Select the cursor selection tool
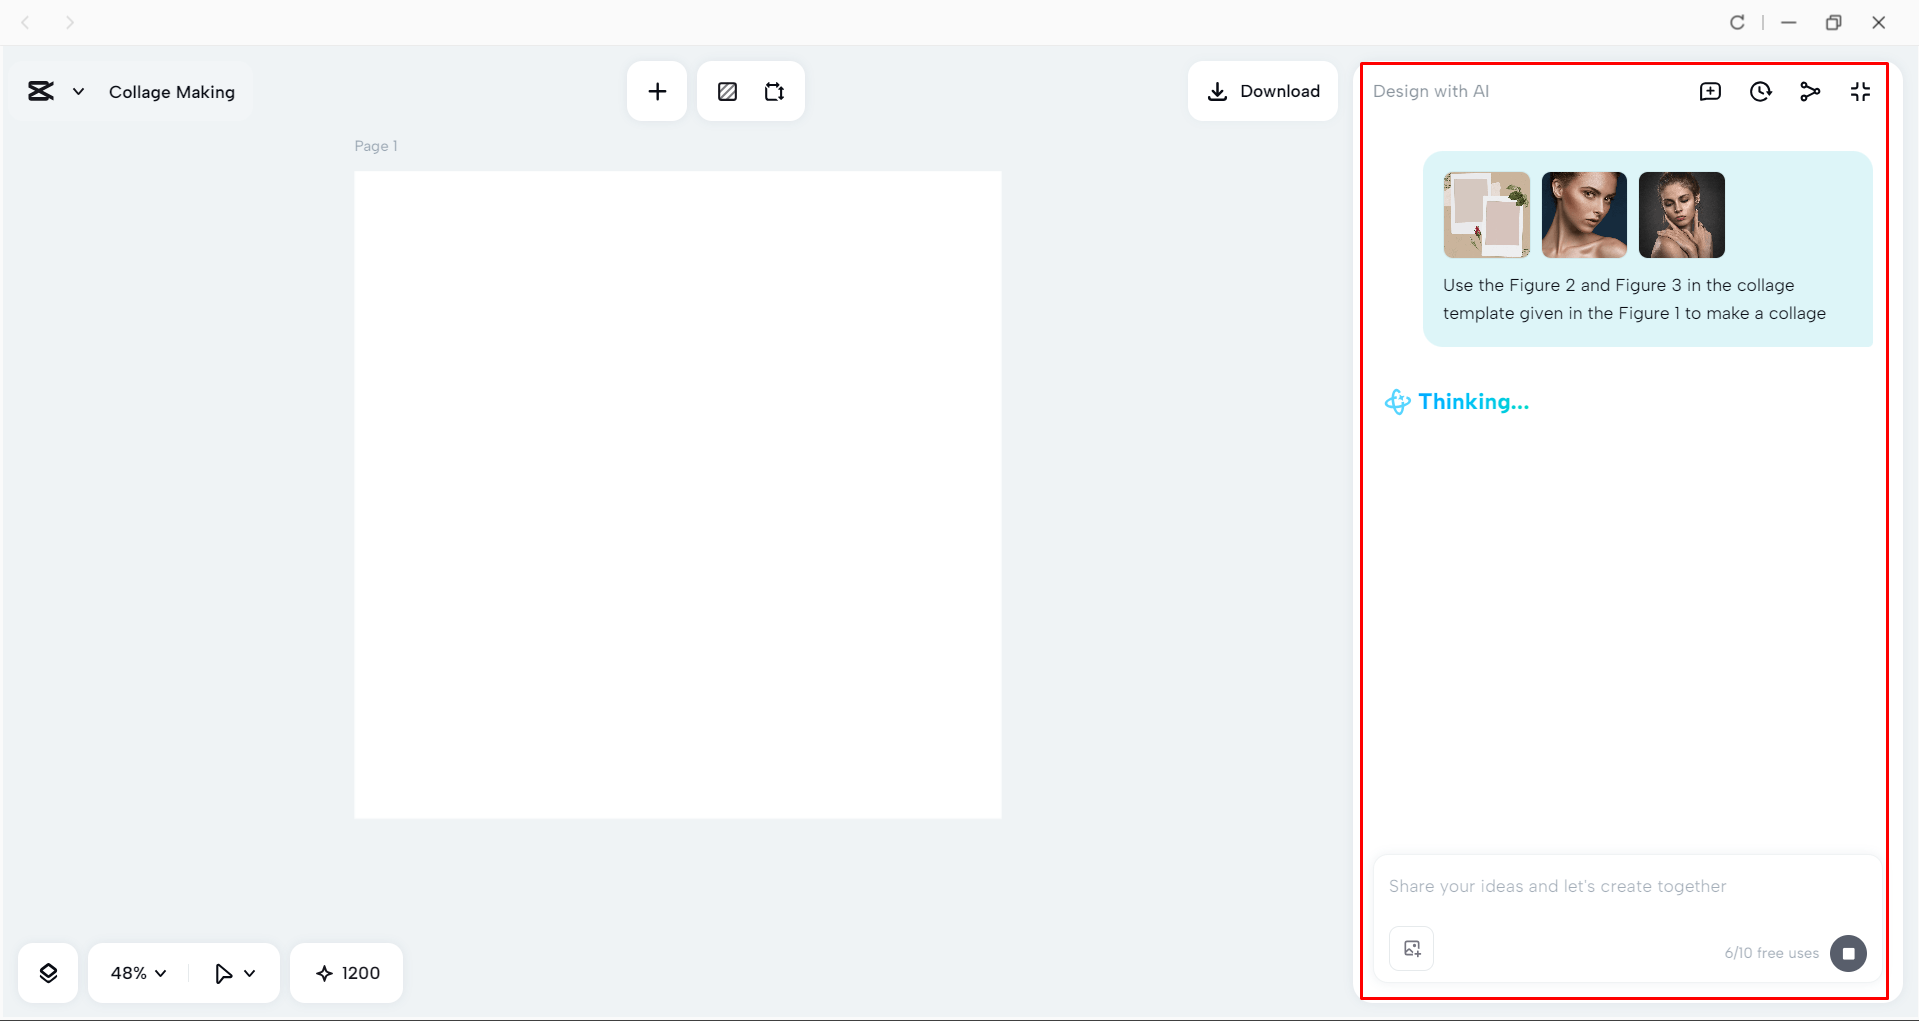The image size is (1919, 1021). pyautogui.click(x=224, y=972)
